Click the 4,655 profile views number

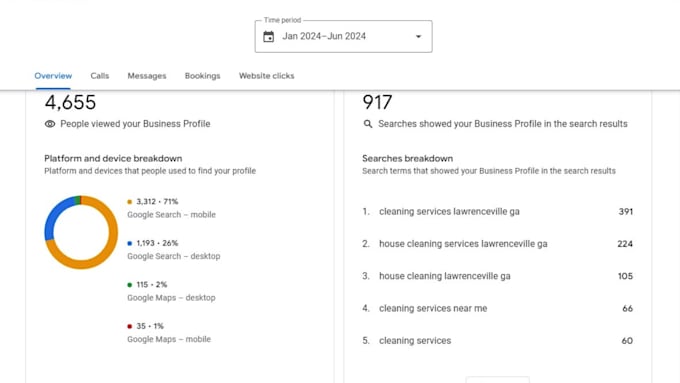70,102
